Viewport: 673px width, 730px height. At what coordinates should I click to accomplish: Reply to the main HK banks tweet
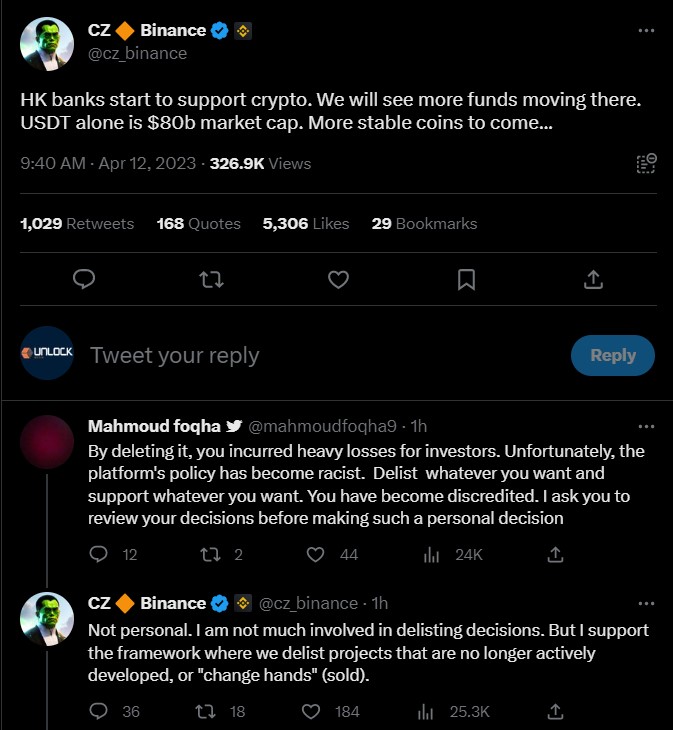point(85,279)
